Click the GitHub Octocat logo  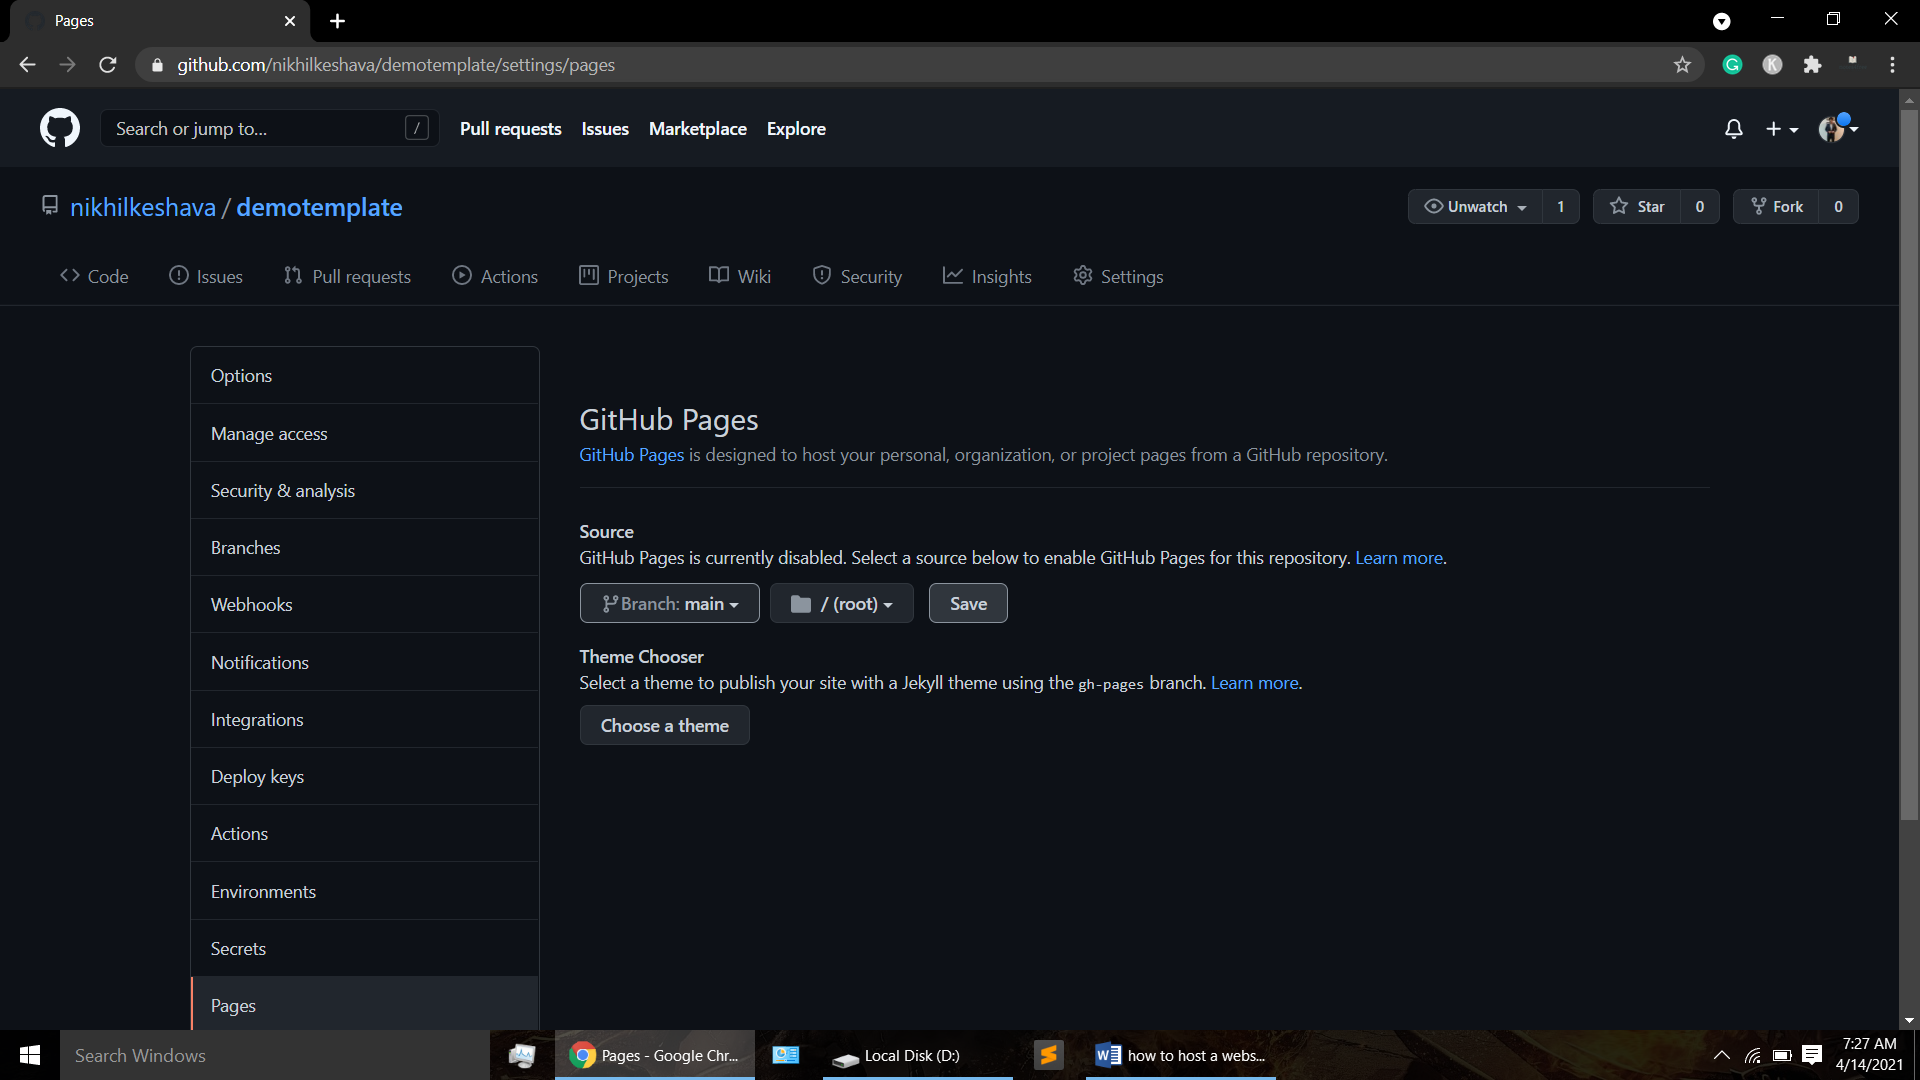60,128
